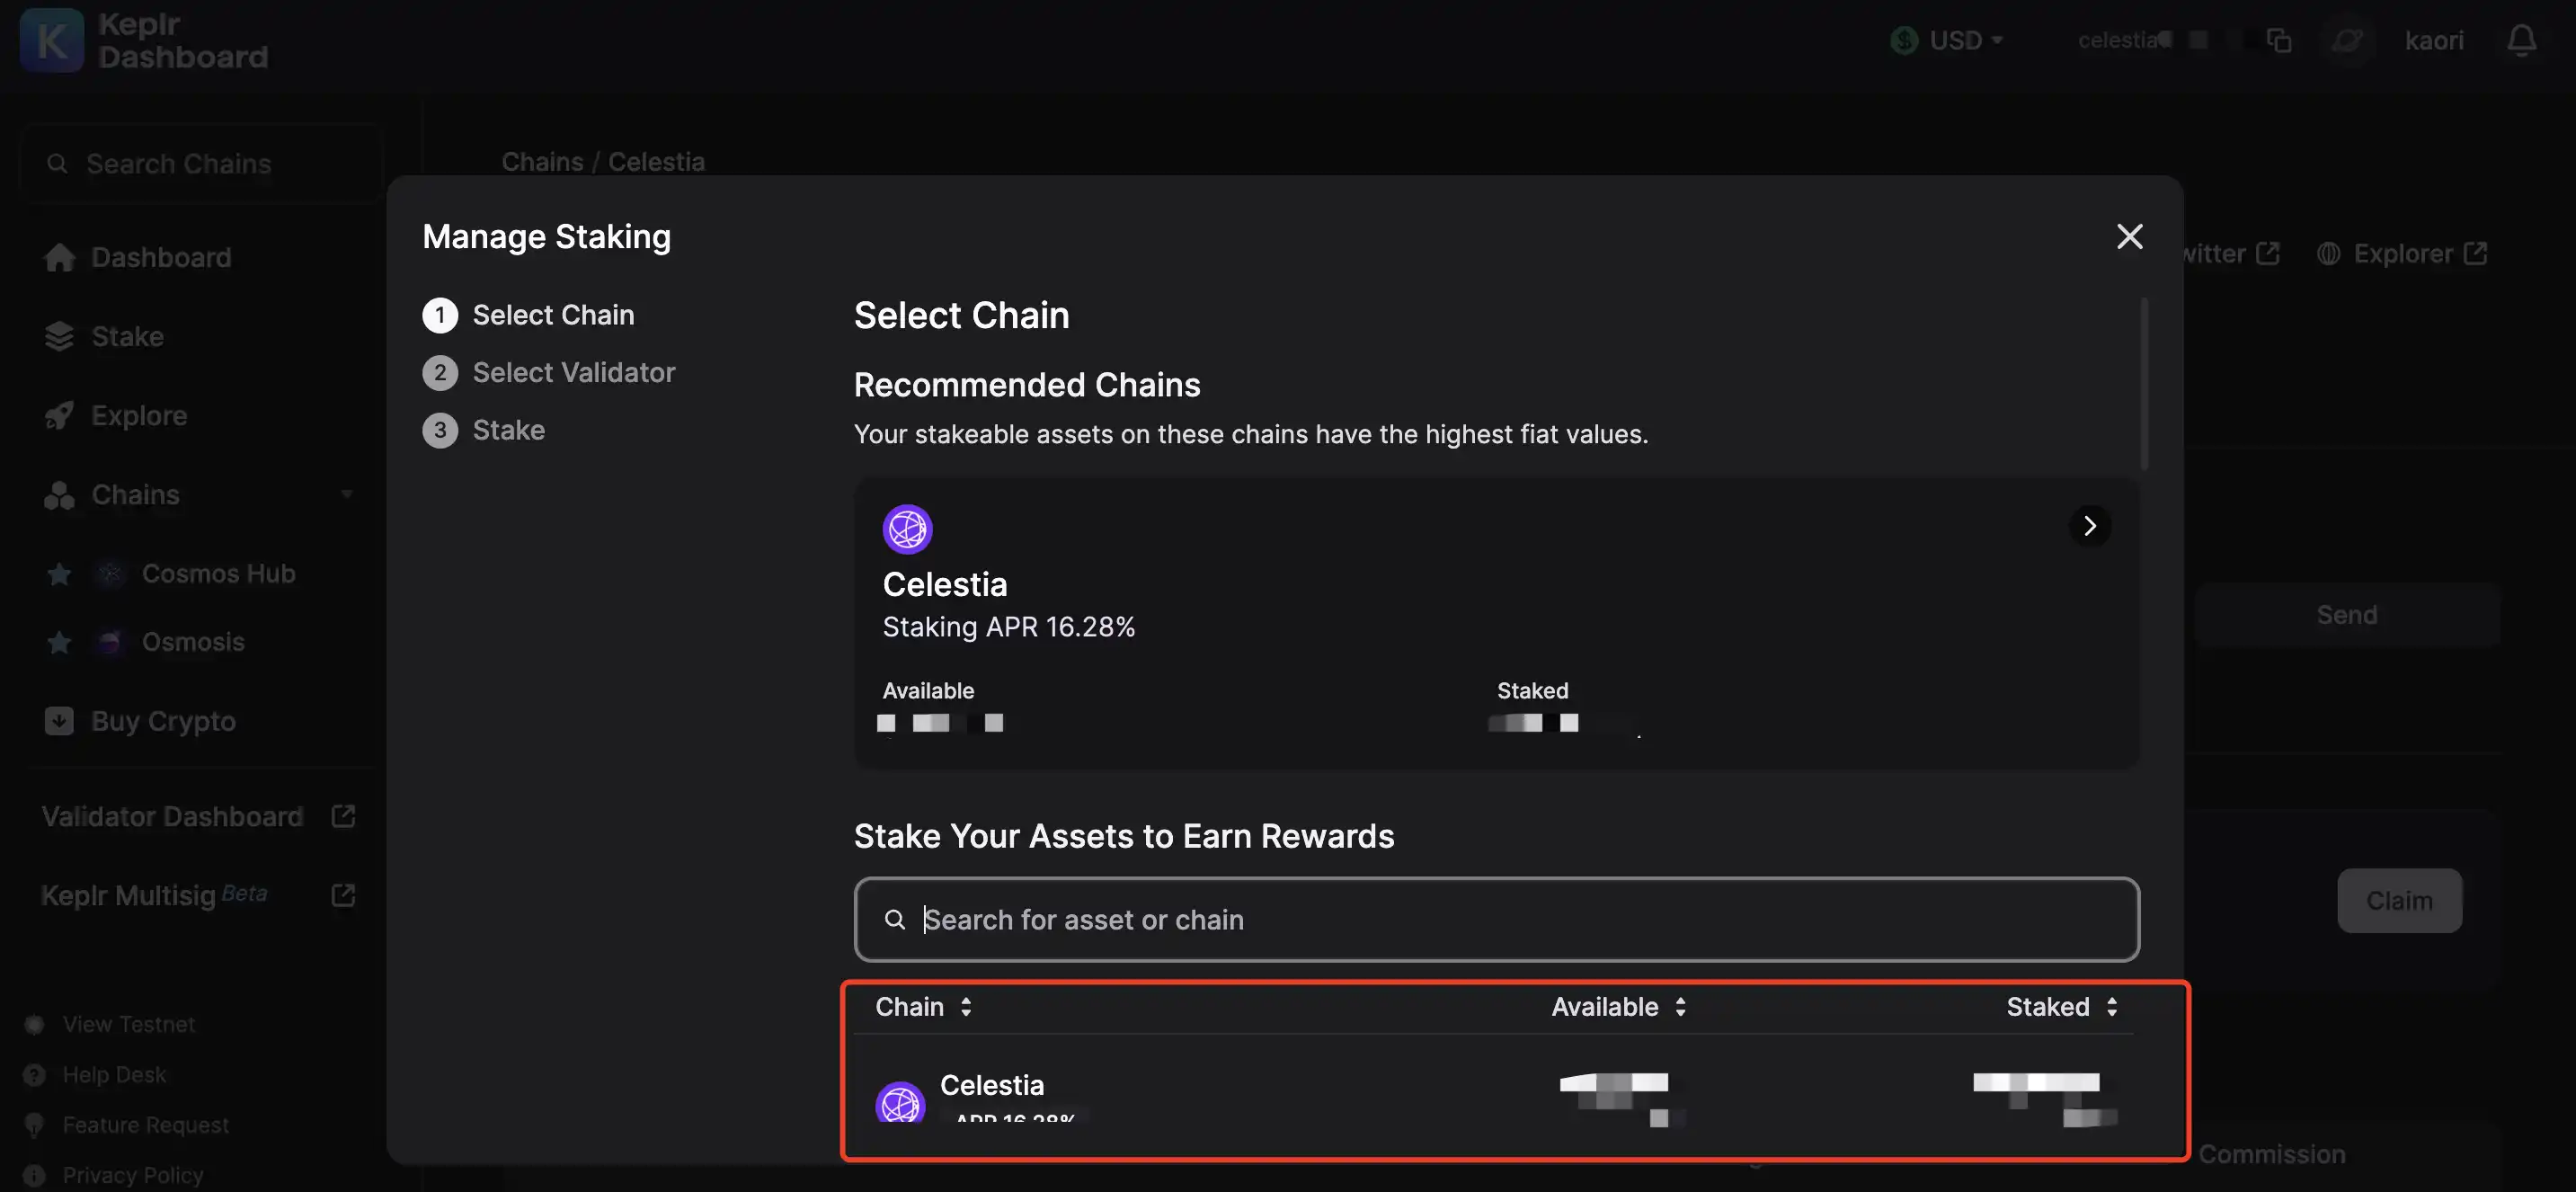2576x1192 pixels.
Task: Click the Search for asset or chain field
Action: [1496, 920]
